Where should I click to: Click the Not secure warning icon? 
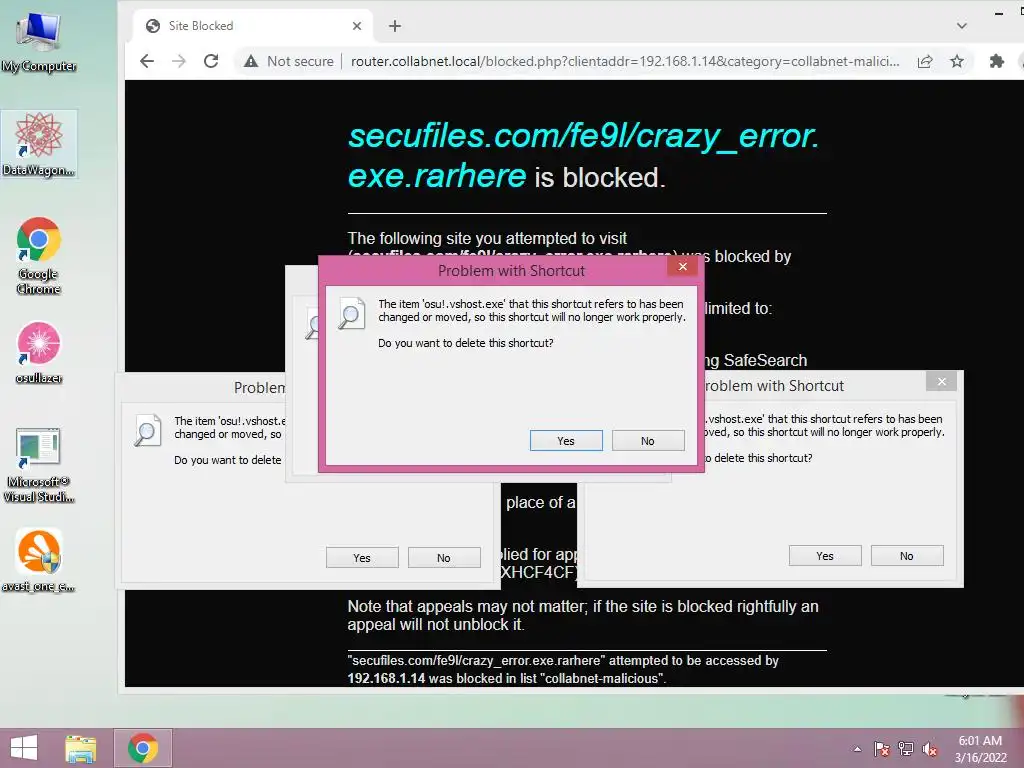pos(251,61)
